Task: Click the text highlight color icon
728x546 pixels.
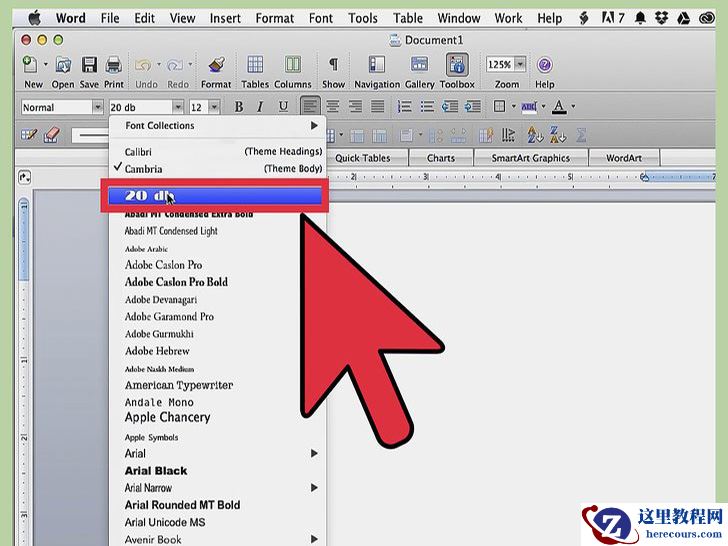Action: [529, 107]
